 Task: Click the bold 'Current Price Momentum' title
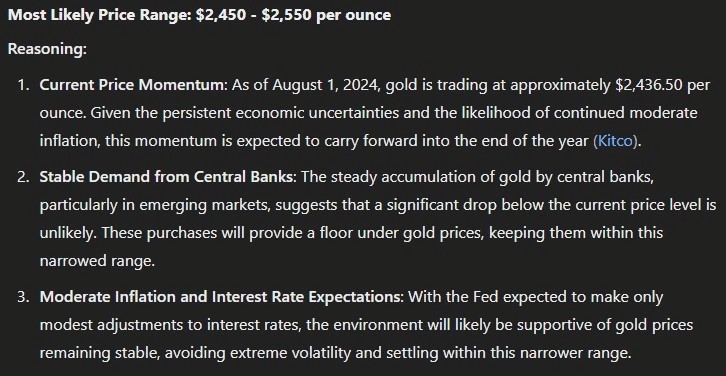click(x=131, y=85)
